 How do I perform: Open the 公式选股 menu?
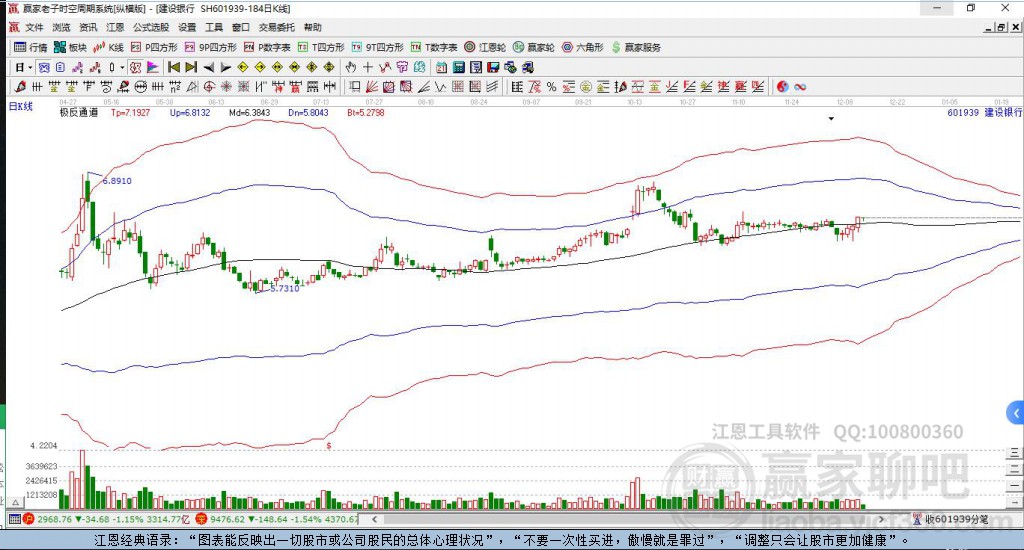click(151, 27)
